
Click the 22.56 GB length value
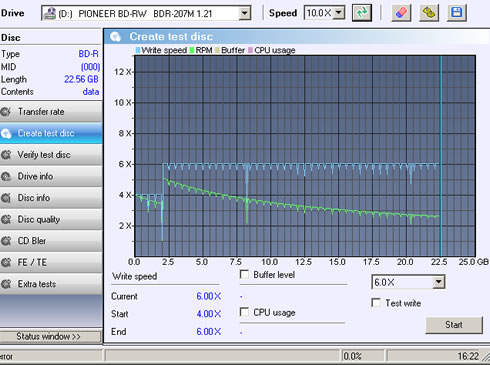pos(81,79)
